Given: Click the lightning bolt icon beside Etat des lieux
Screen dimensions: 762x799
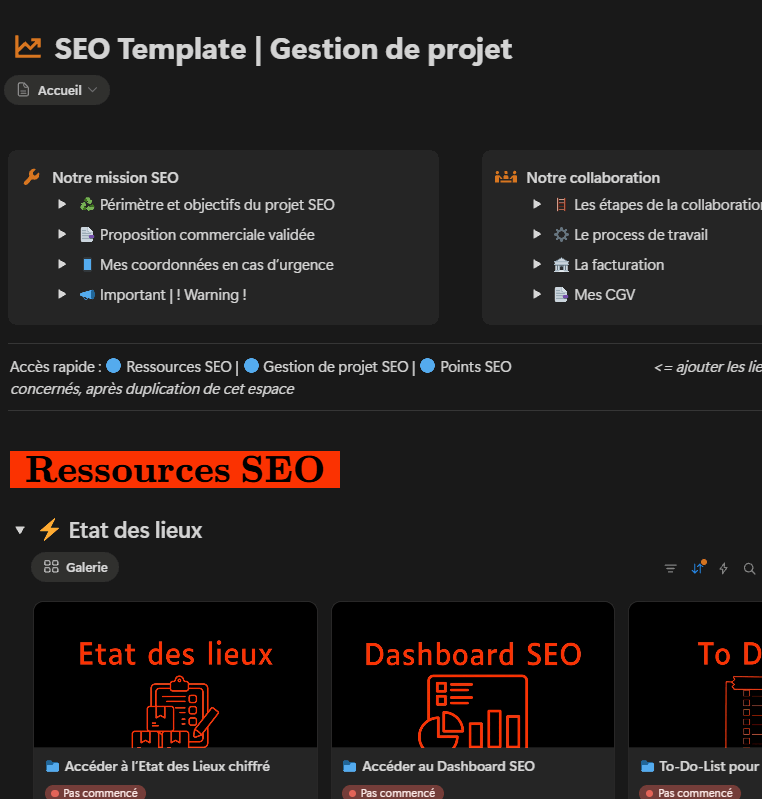Looking at the screenshot, I should click(49, 529).
